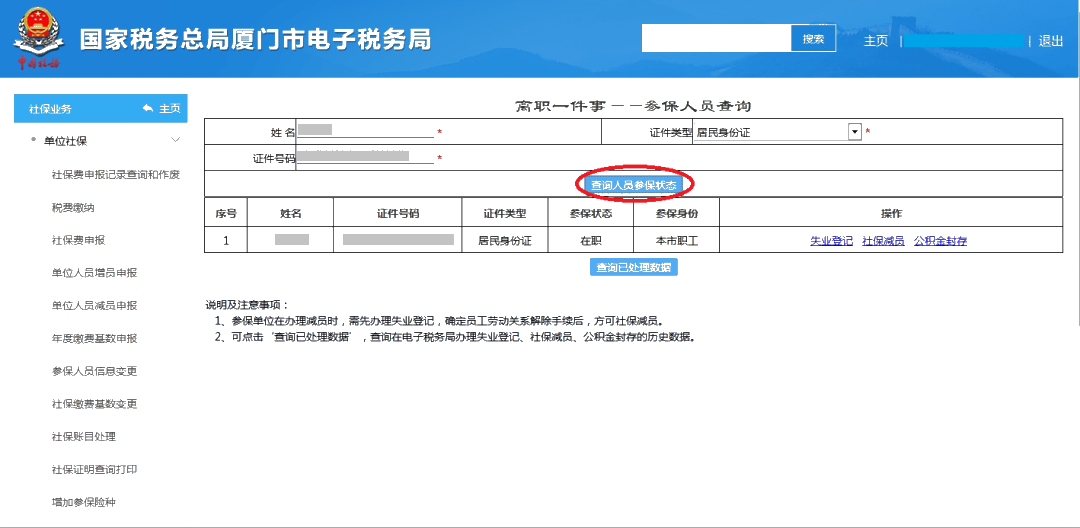This screenshot has width=1080, height=528.
Task: Click 查询人员参保状态 button
Action: [x=634, y=184]
